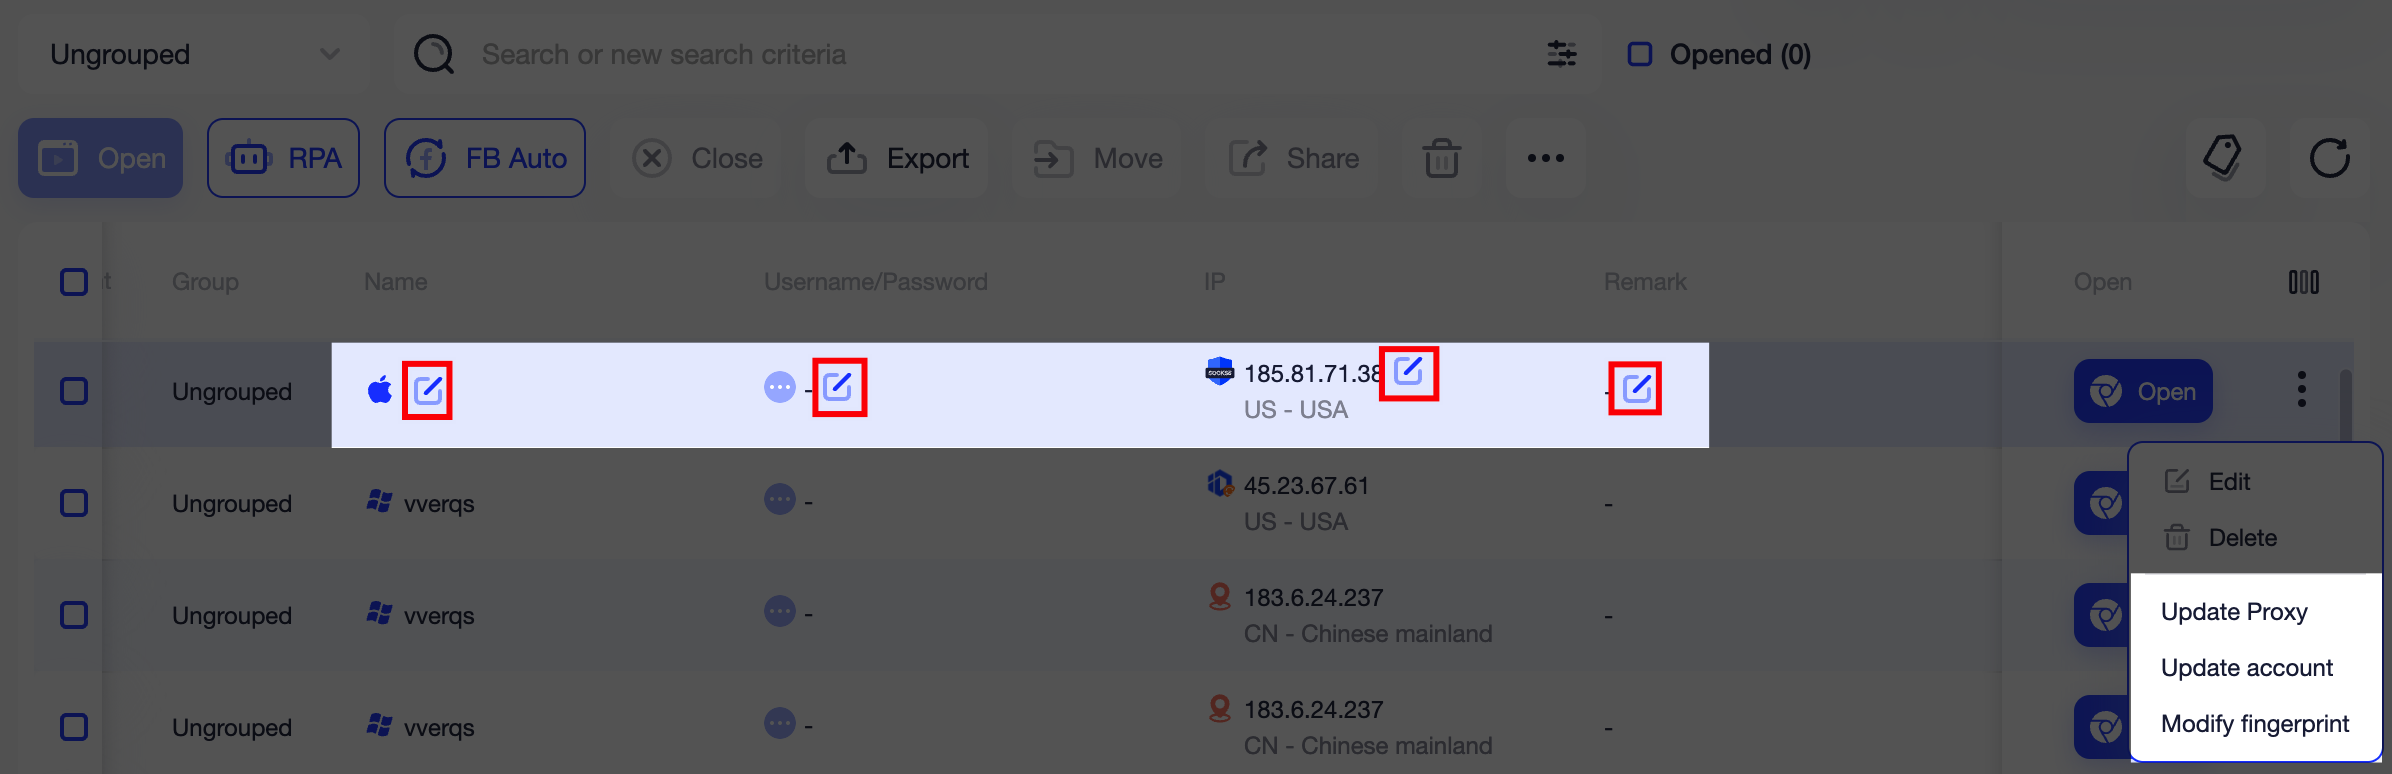Open the three-dot menu on the highlighted row
This screenshot has width=2392, height=774.
click(x=2301, y=391)
